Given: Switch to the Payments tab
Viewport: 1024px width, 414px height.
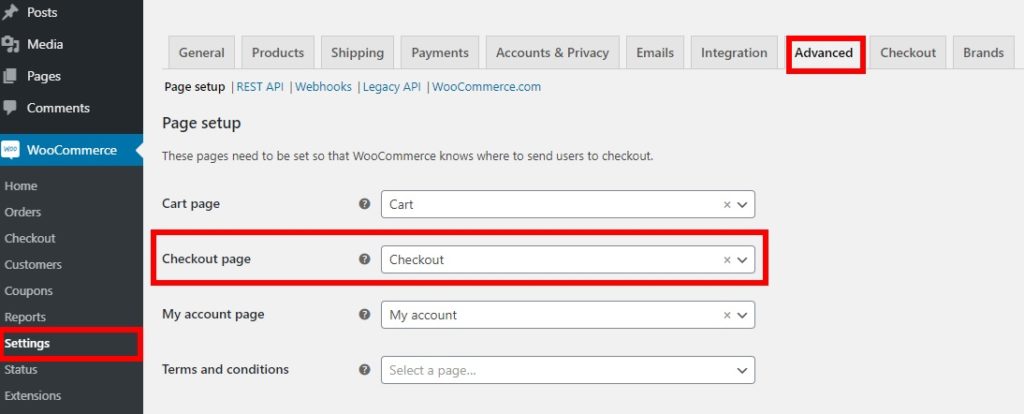Looking at the screenshot, I should pyautogui.click(x=440, y=53).
